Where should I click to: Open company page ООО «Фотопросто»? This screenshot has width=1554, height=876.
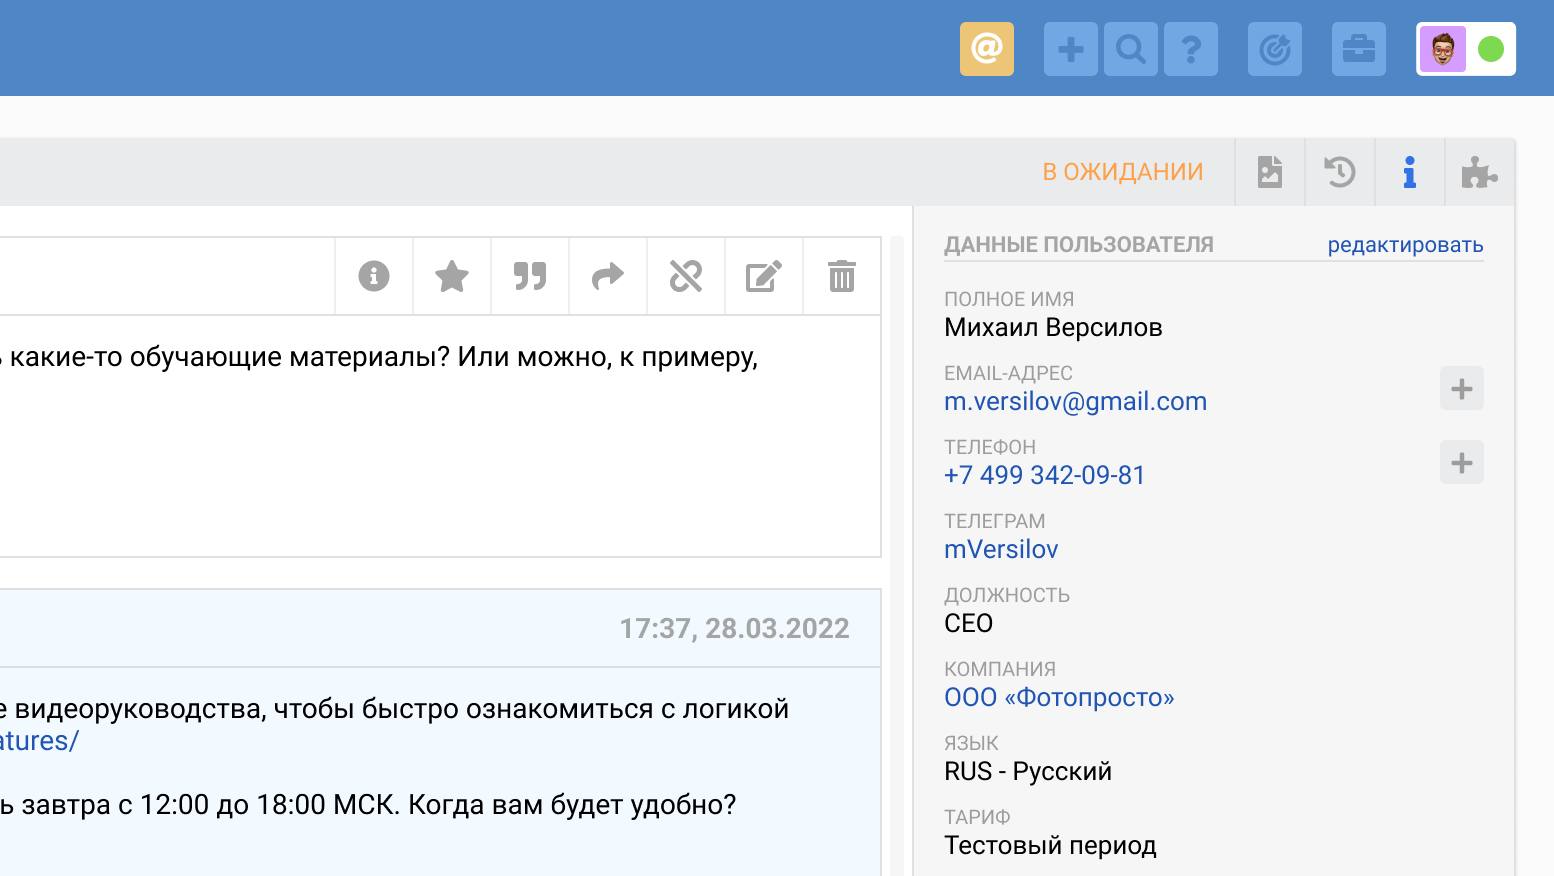(1060, 697)
